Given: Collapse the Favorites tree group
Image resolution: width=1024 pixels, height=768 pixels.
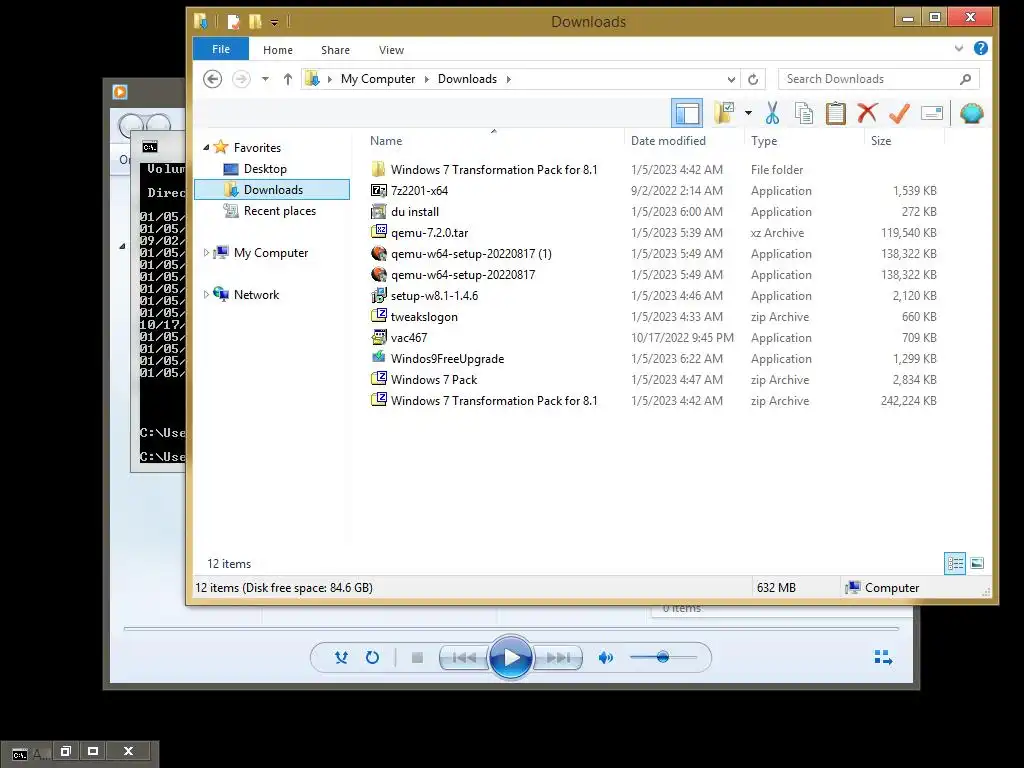Looking at the screenshot, I should coord(206,148).
